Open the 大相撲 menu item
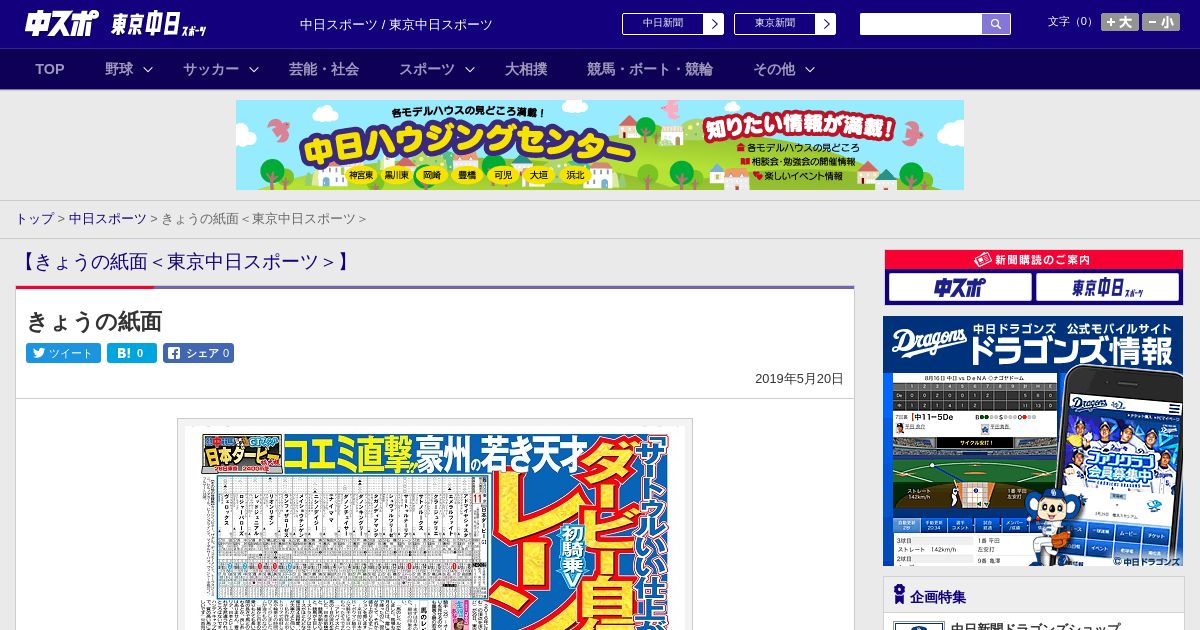 coord(526,69)
